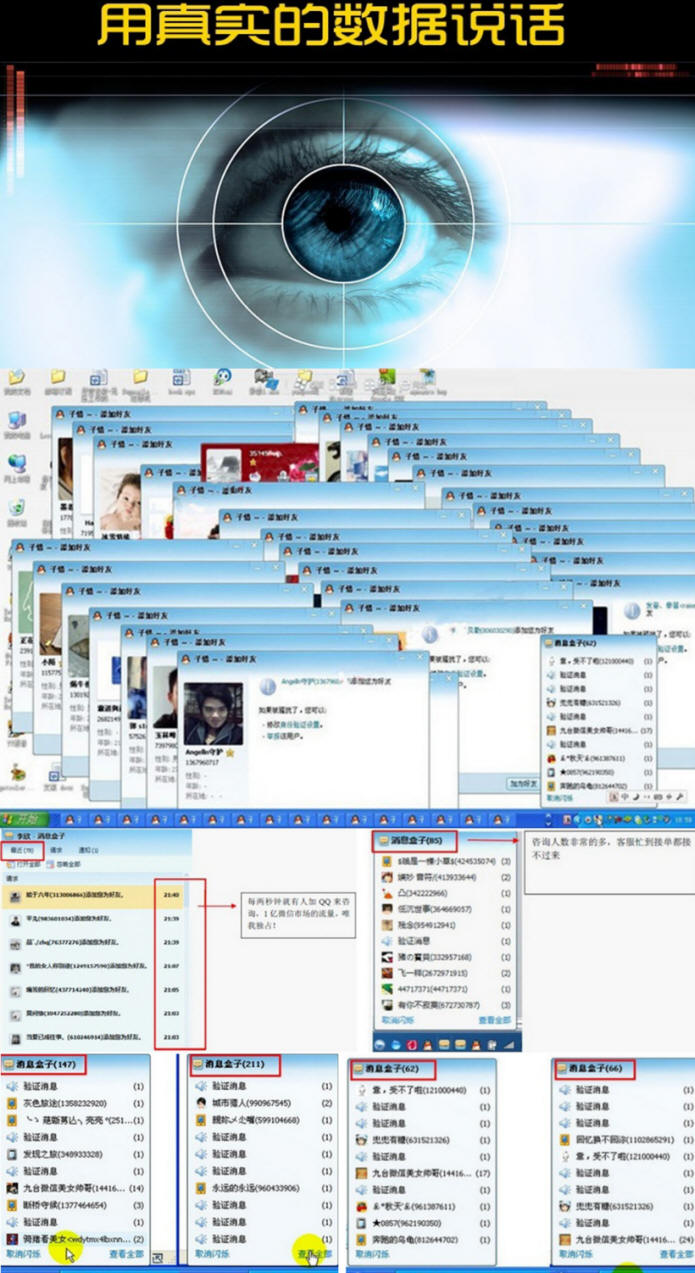Open My Documents icon on desktop
Image resolution: width=695 pixels, height=1273 pixels.
(x=16, y=381)
